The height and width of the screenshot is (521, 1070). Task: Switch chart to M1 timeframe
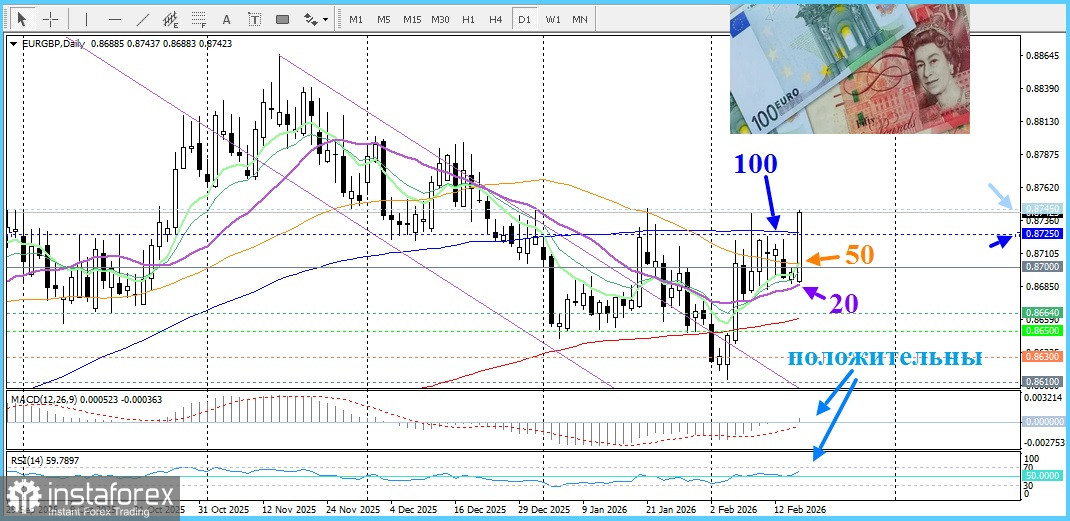(x=356, y=19)
